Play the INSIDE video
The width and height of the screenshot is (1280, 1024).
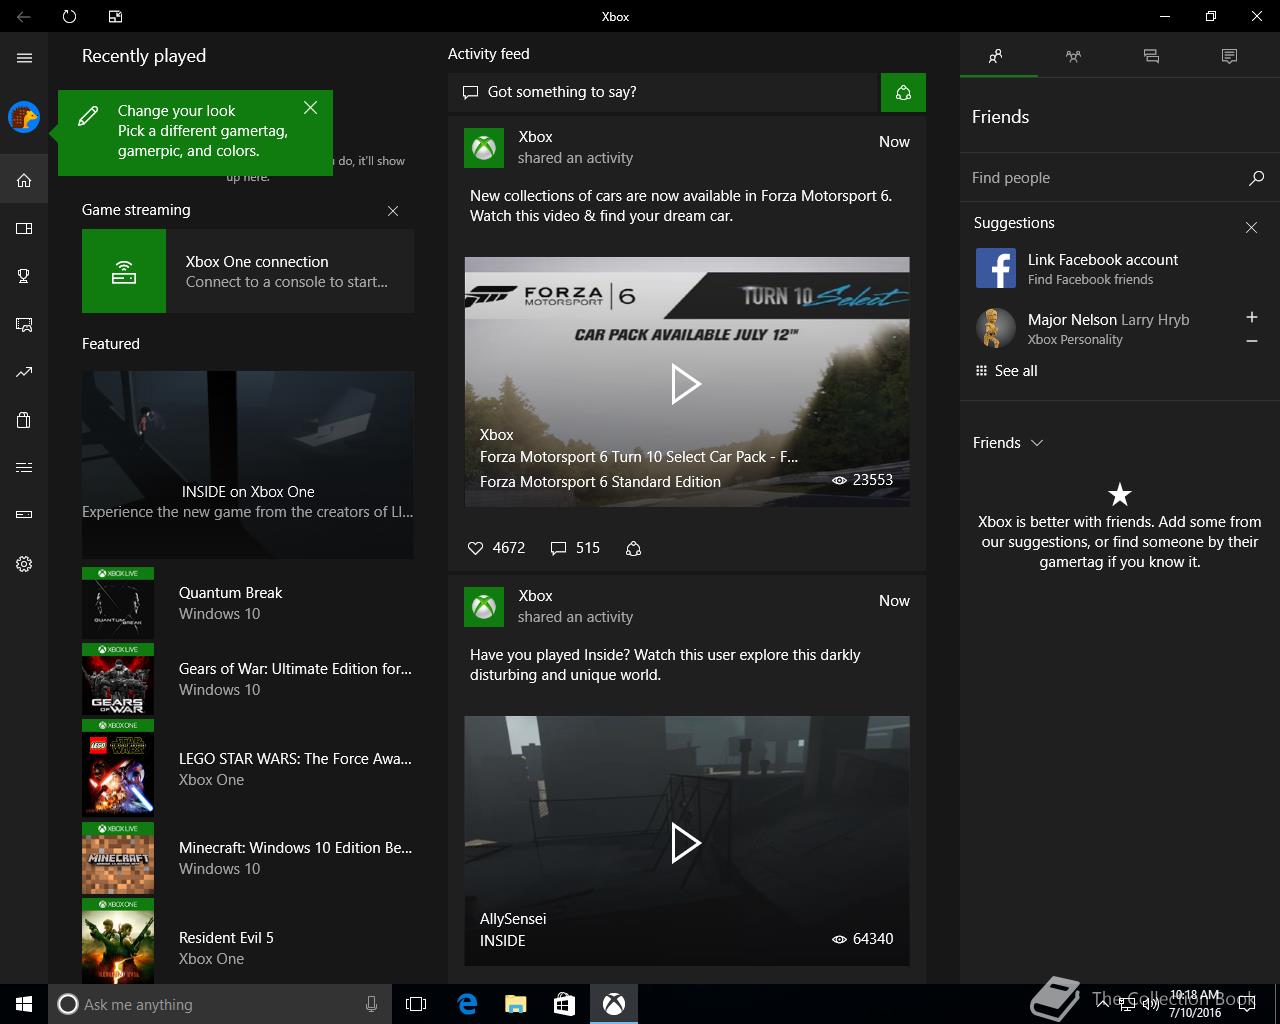pyautogui.click(x=686, y=843)
